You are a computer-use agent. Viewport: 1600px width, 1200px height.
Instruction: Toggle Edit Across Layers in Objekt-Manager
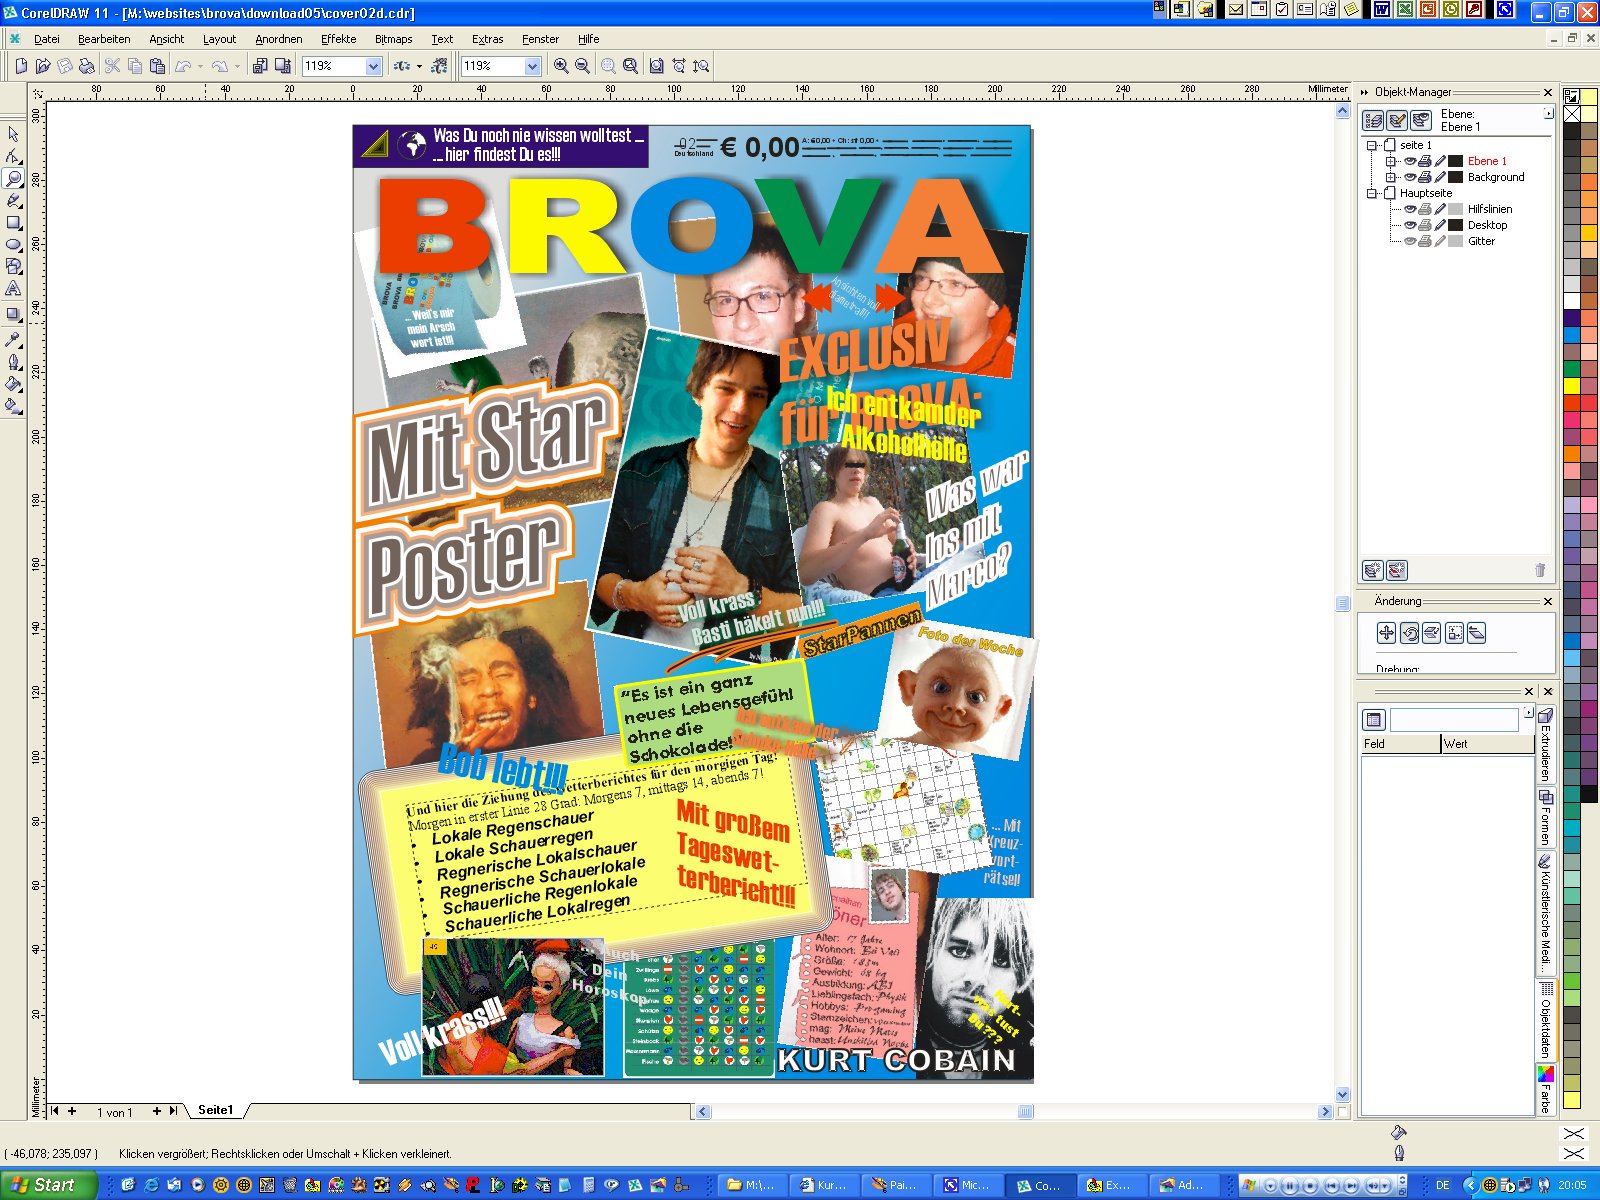(1398, 121)
